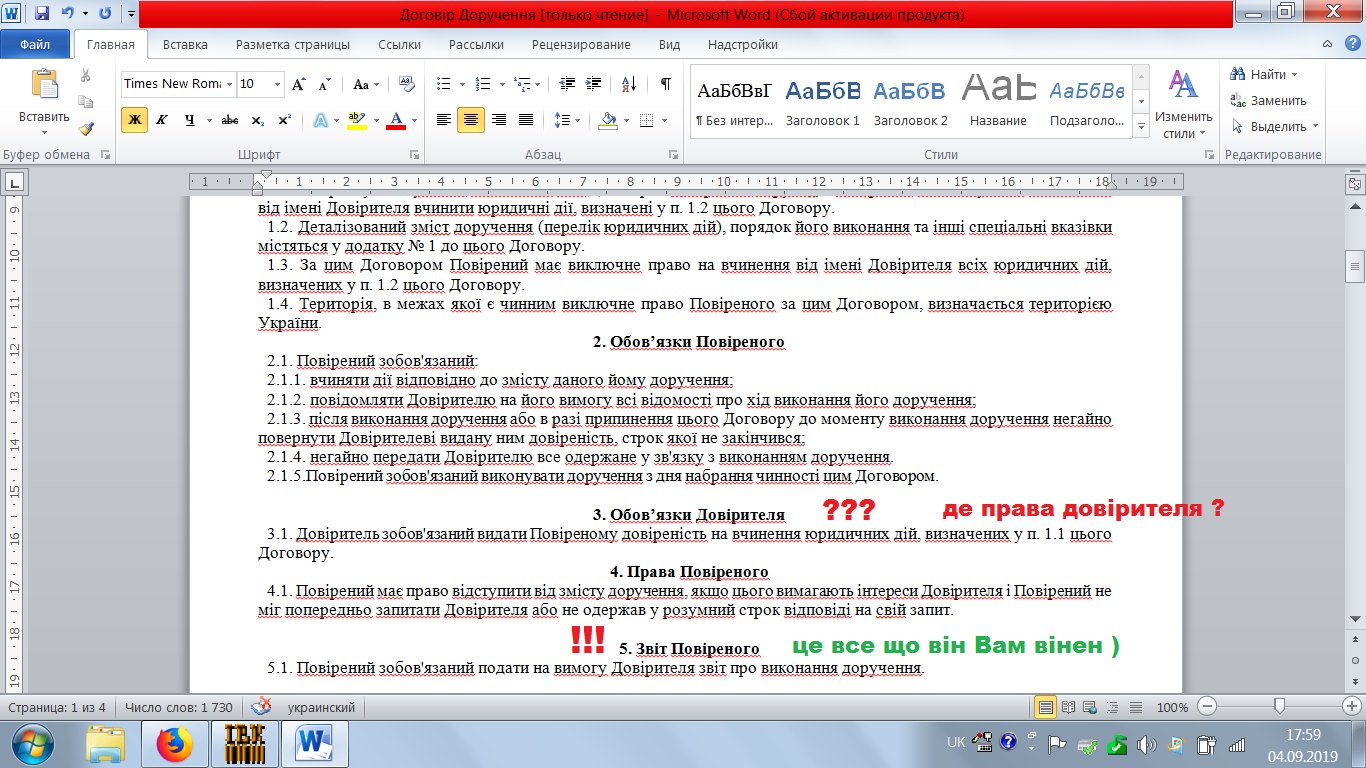Apply the Название style
This screenshot has height=768, width=1366.
[998, 103]
